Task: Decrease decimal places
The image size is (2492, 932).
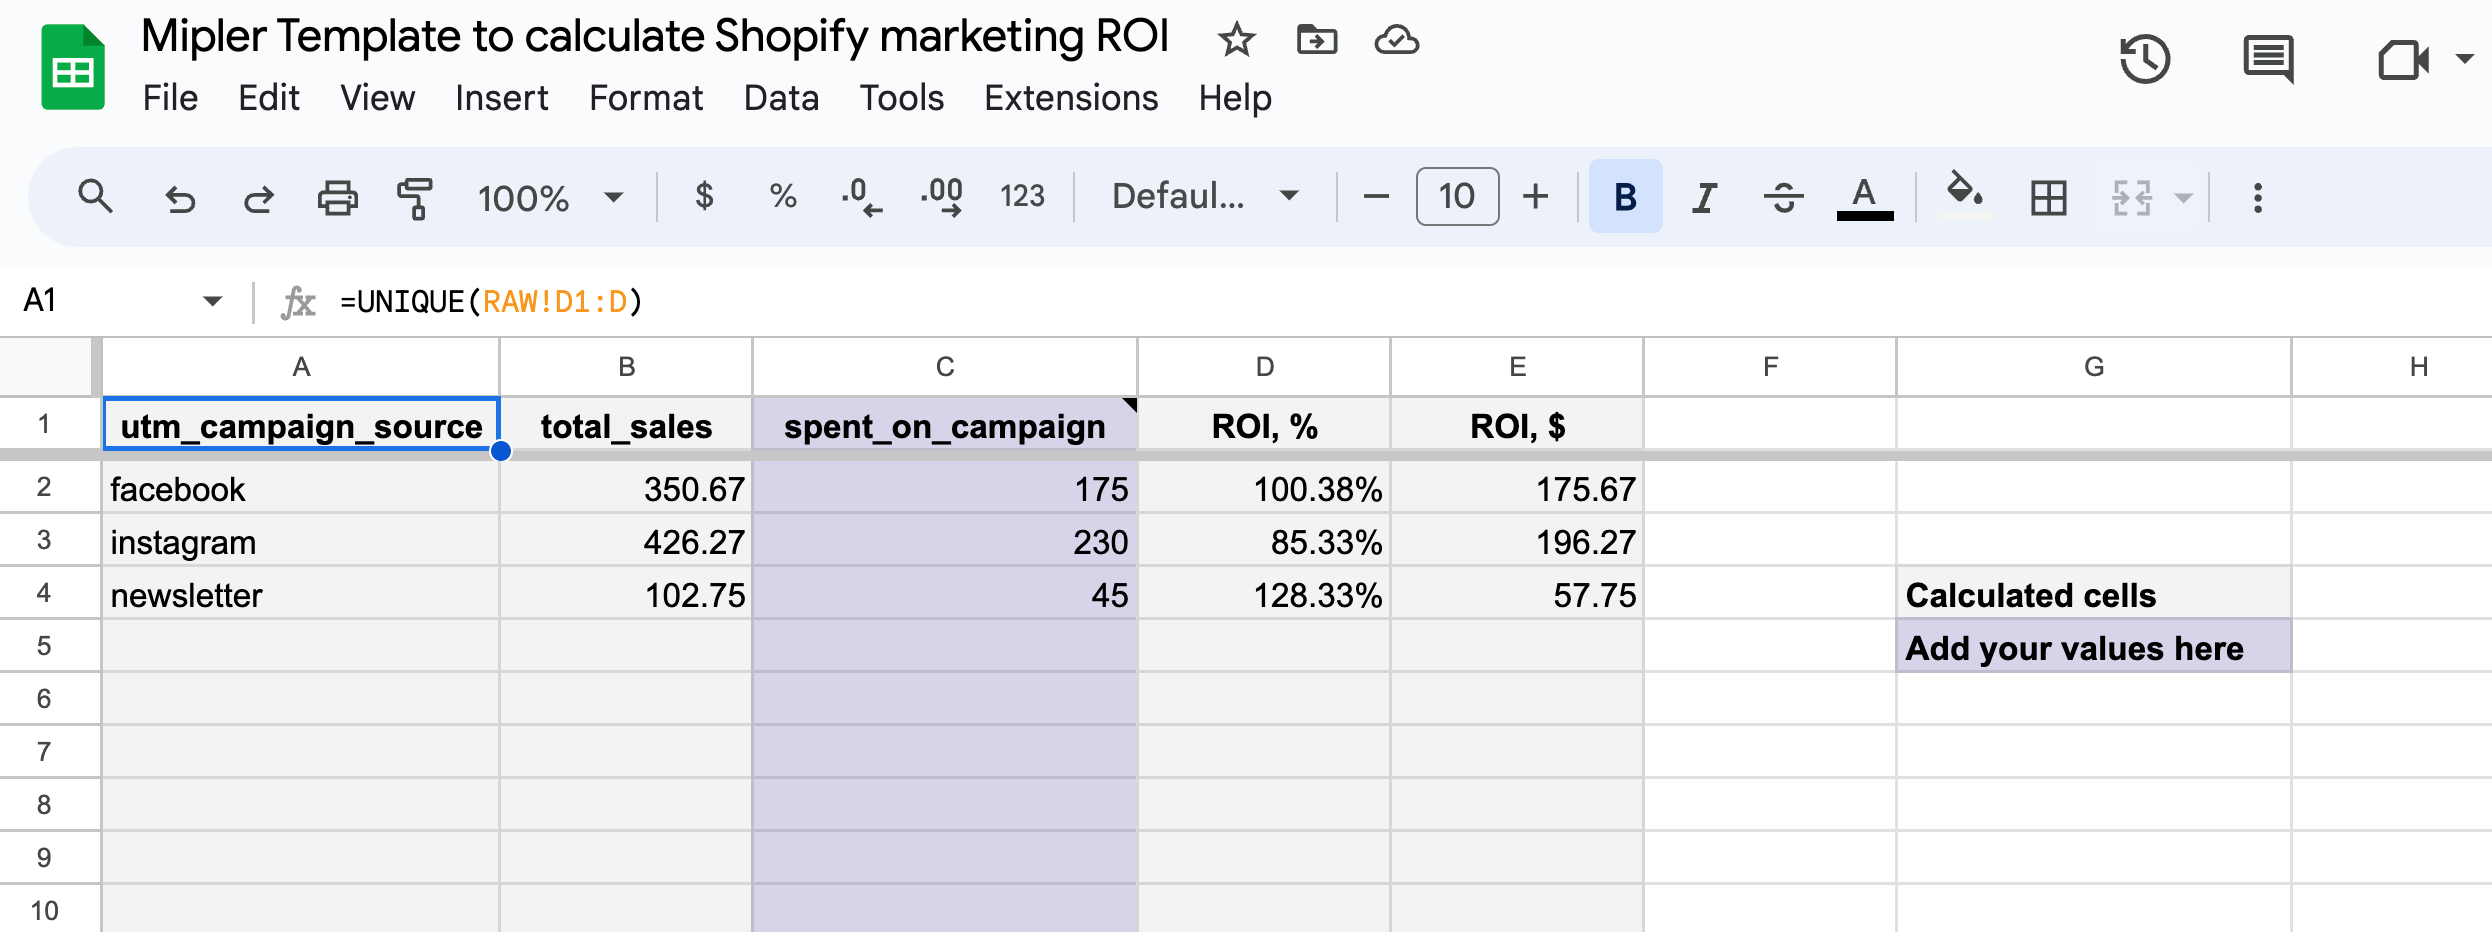Action: click(861, 196)
